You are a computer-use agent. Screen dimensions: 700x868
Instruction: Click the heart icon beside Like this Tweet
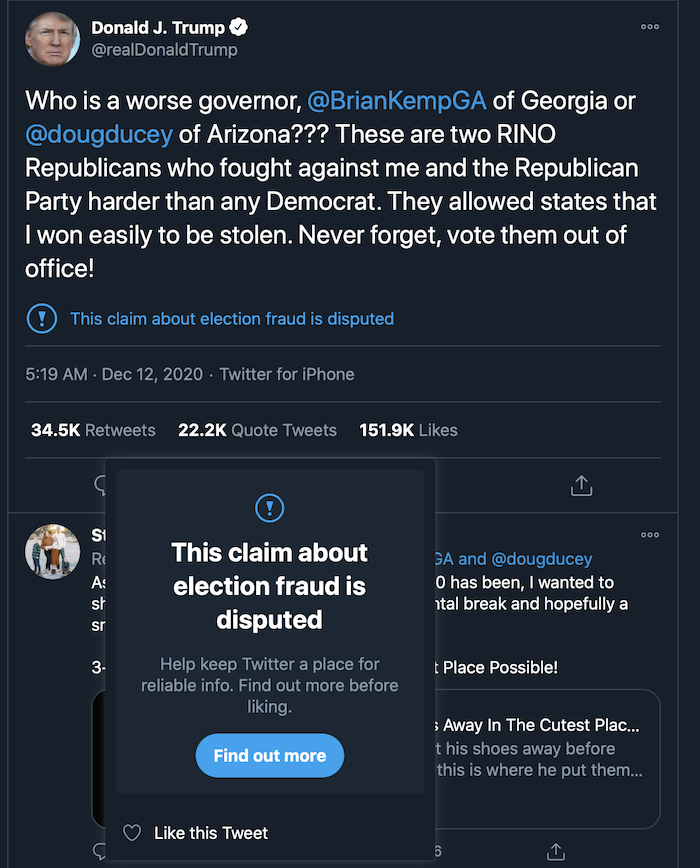click(132, 833)
